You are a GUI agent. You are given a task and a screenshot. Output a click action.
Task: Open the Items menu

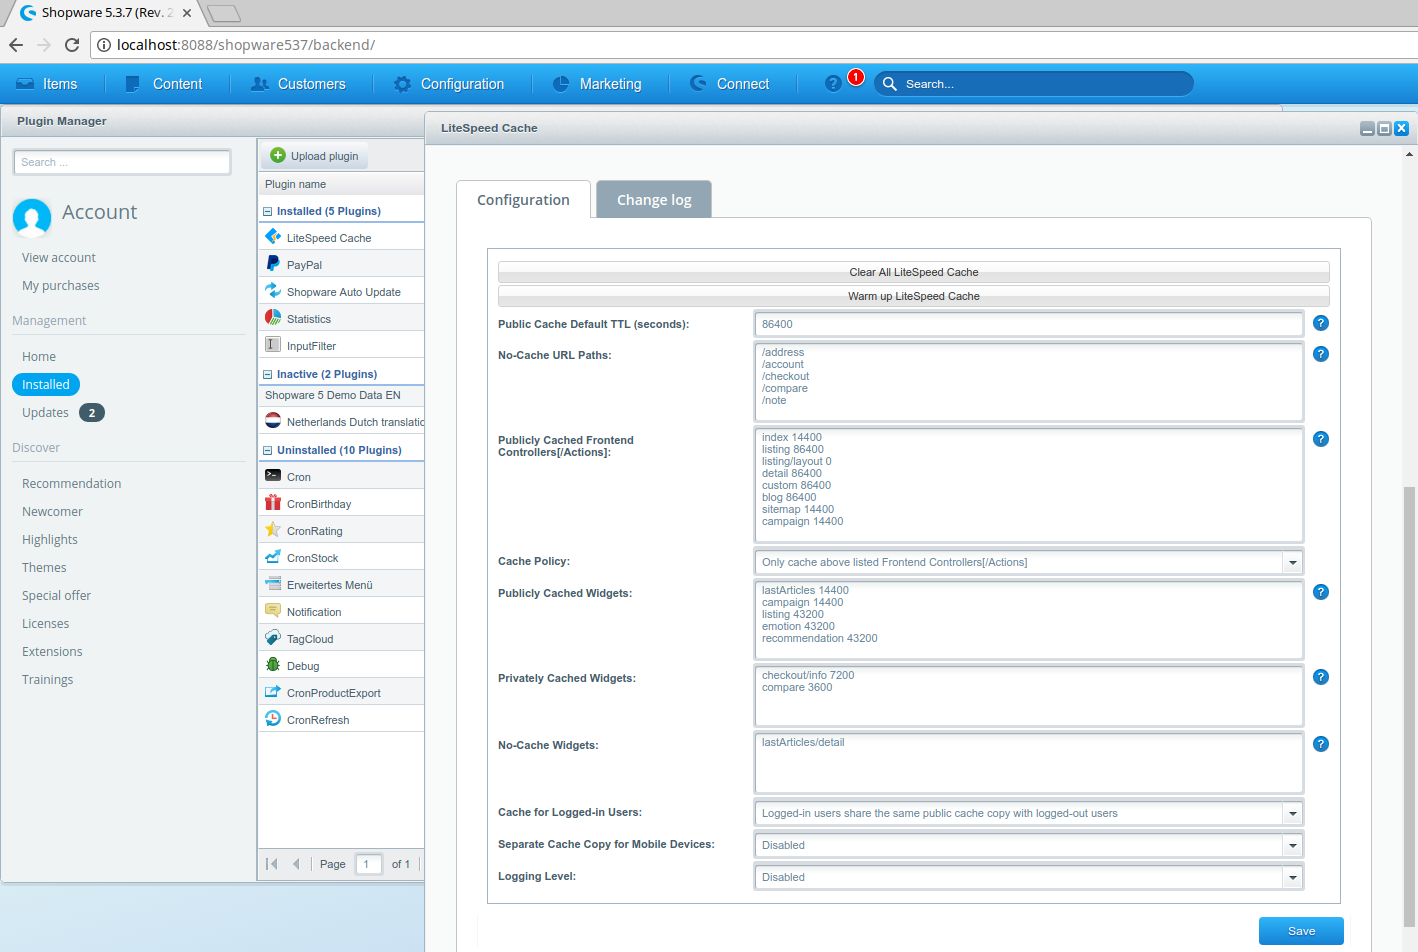(47, 84)
